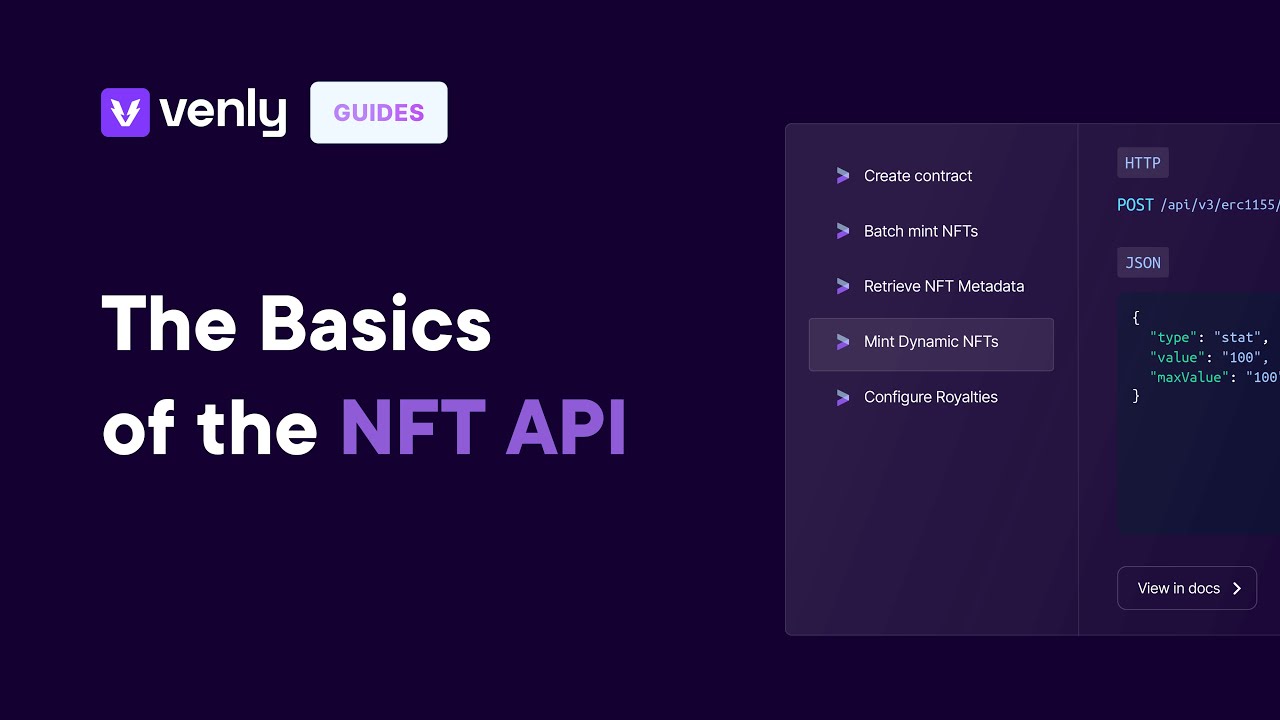
Task: Click the /api/v3/erc1155/ endpoint path
Action: pos(1219,205)
